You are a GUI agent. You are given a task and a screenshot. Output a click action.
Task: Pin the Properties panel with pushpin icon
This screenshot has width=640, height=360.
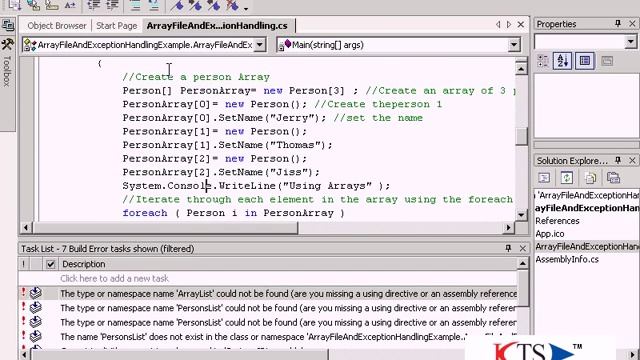point(618,24)
